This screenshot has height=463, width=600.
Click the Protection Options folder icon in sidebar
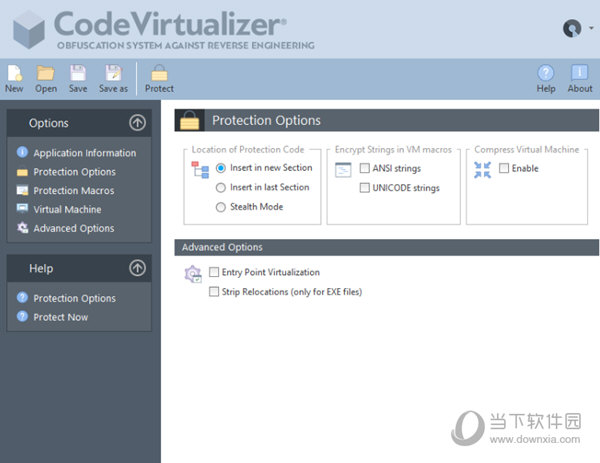22,172
